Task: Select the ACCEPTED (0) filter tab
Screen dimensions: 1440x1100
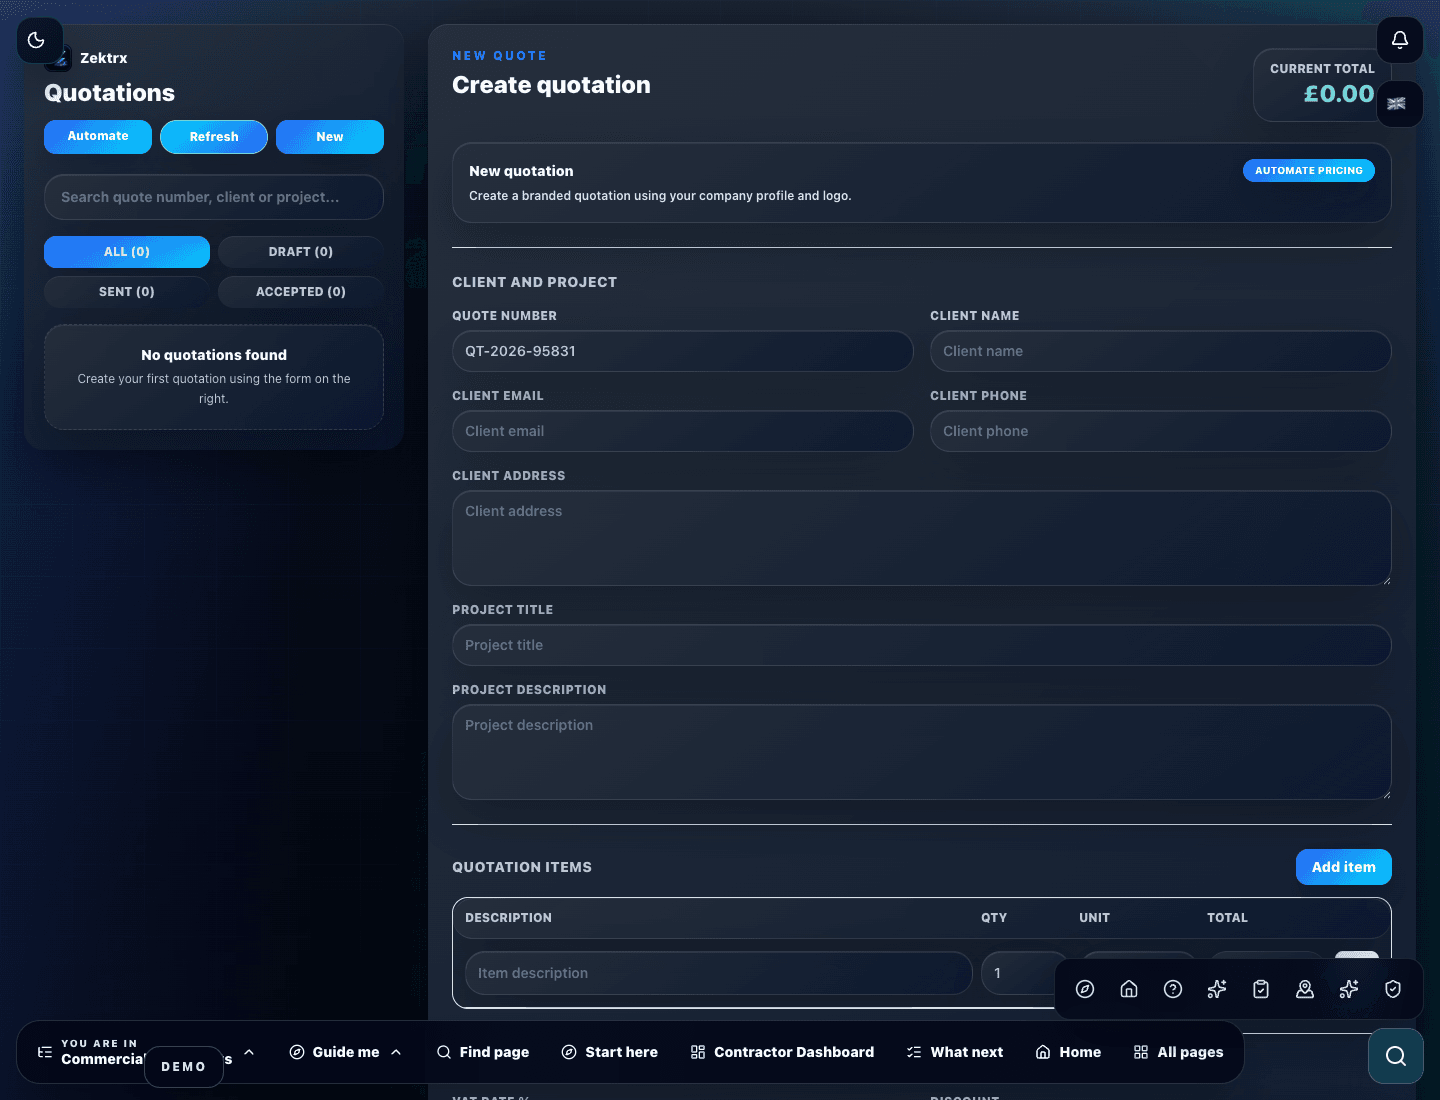Action: point(301,292)
